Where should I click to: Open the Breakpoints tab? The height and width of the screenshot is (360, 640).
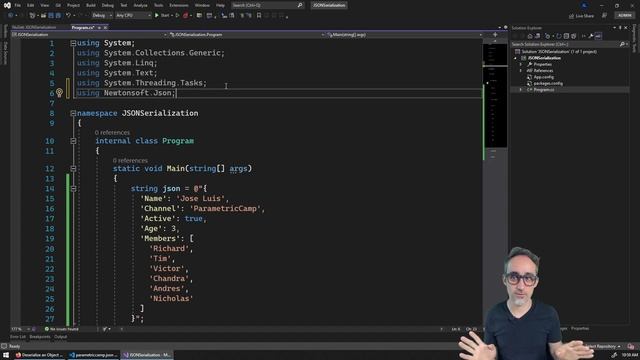[x=40, y=337]
